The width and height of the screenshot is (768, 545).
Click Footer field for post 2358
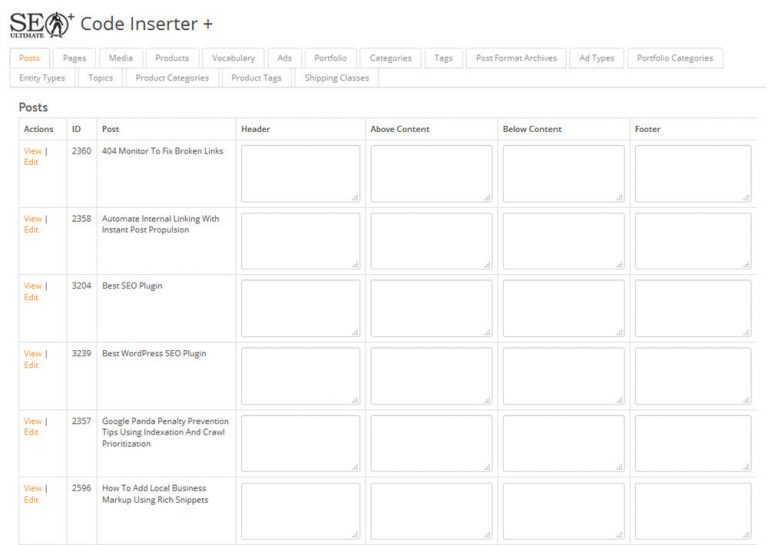[x=692, y=241]
